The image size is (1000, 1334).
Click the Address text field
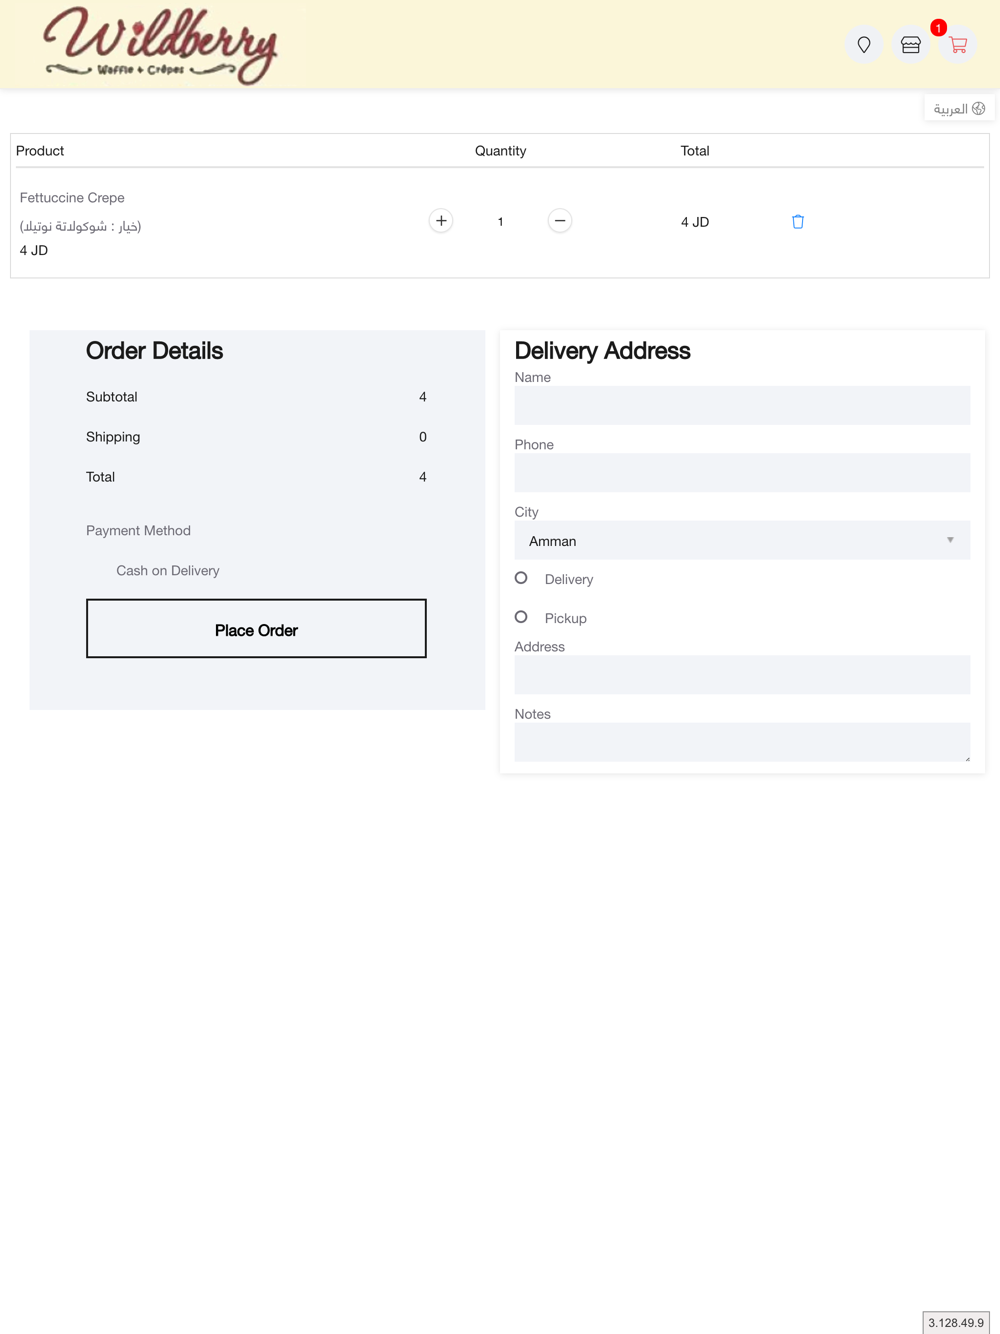pyautogui.click(x=741, y=675)
